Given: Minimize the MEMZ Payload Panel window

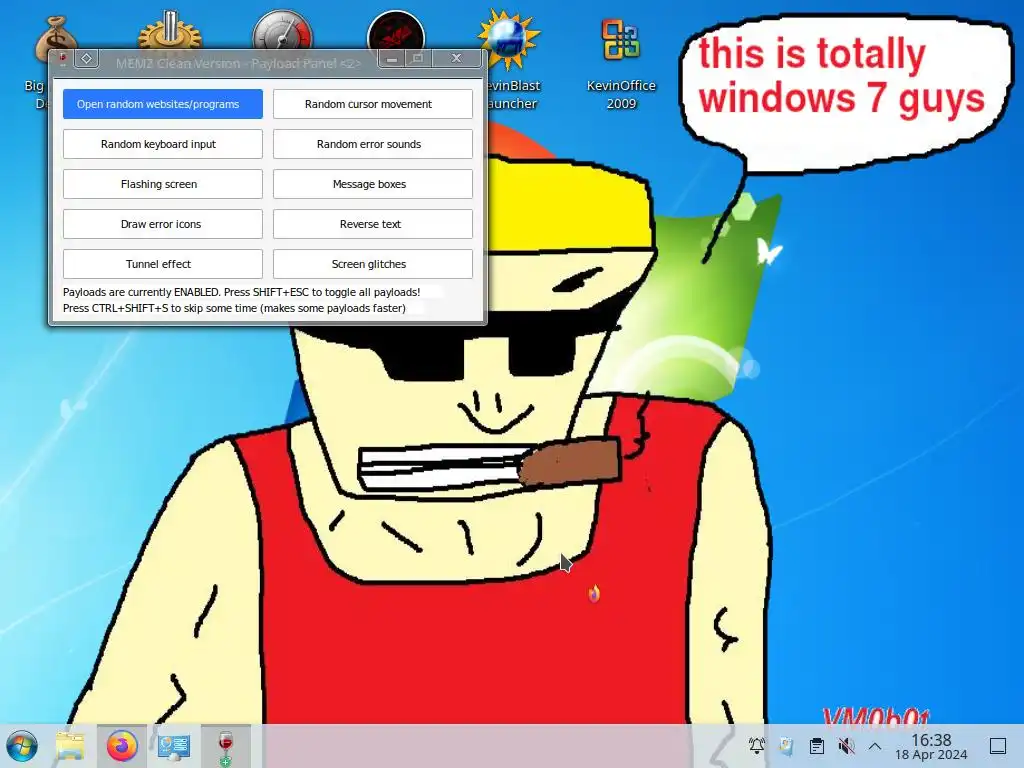Looking at the screenshot, I should point(392,59).
